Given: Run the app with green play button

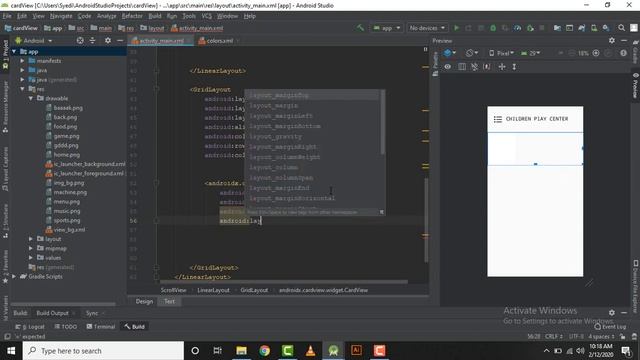Looking at the screenshot, I should coord(457,28).
